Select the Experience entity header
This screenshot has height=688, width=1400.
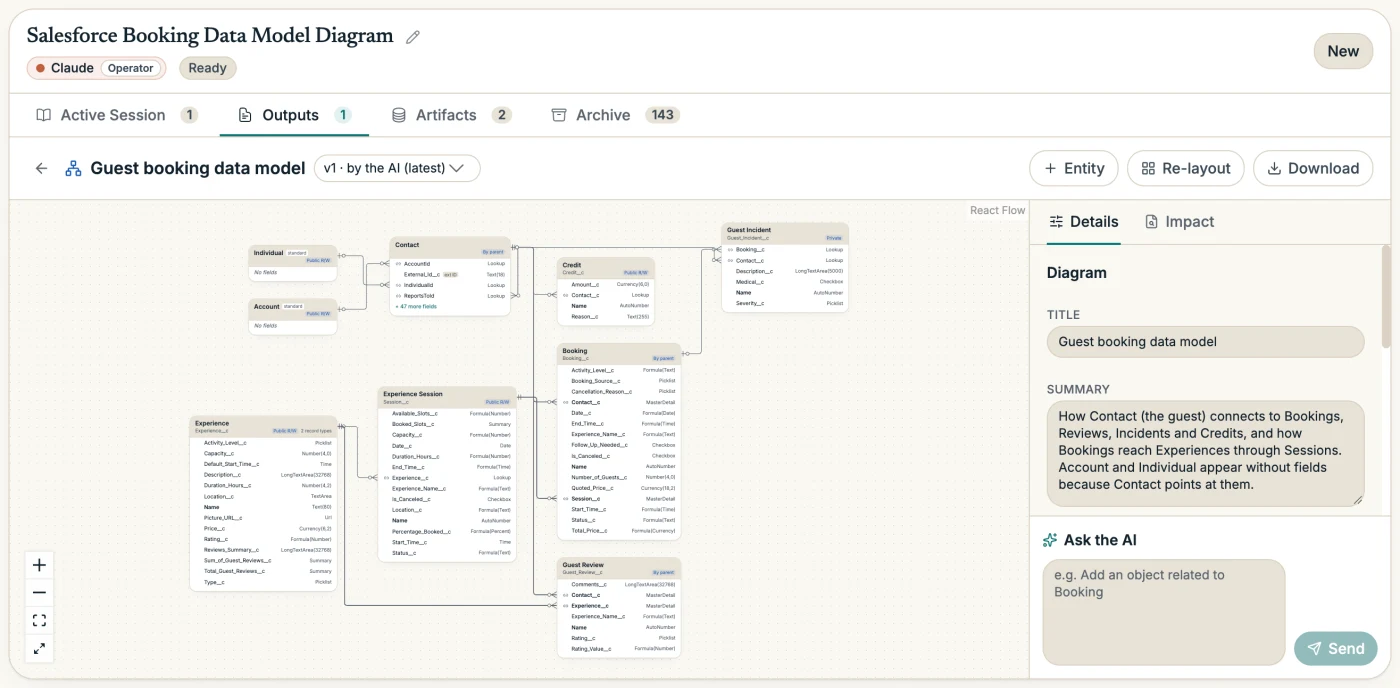point(263,426)
